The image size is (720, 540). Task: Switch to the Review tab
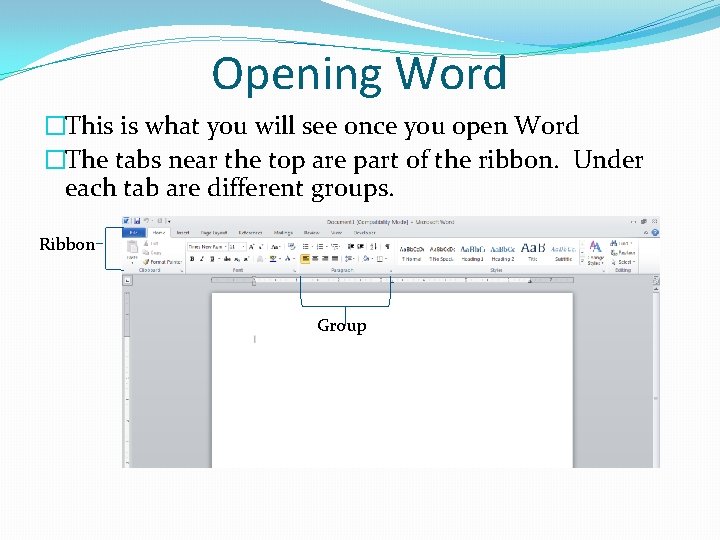pos(312,233)
